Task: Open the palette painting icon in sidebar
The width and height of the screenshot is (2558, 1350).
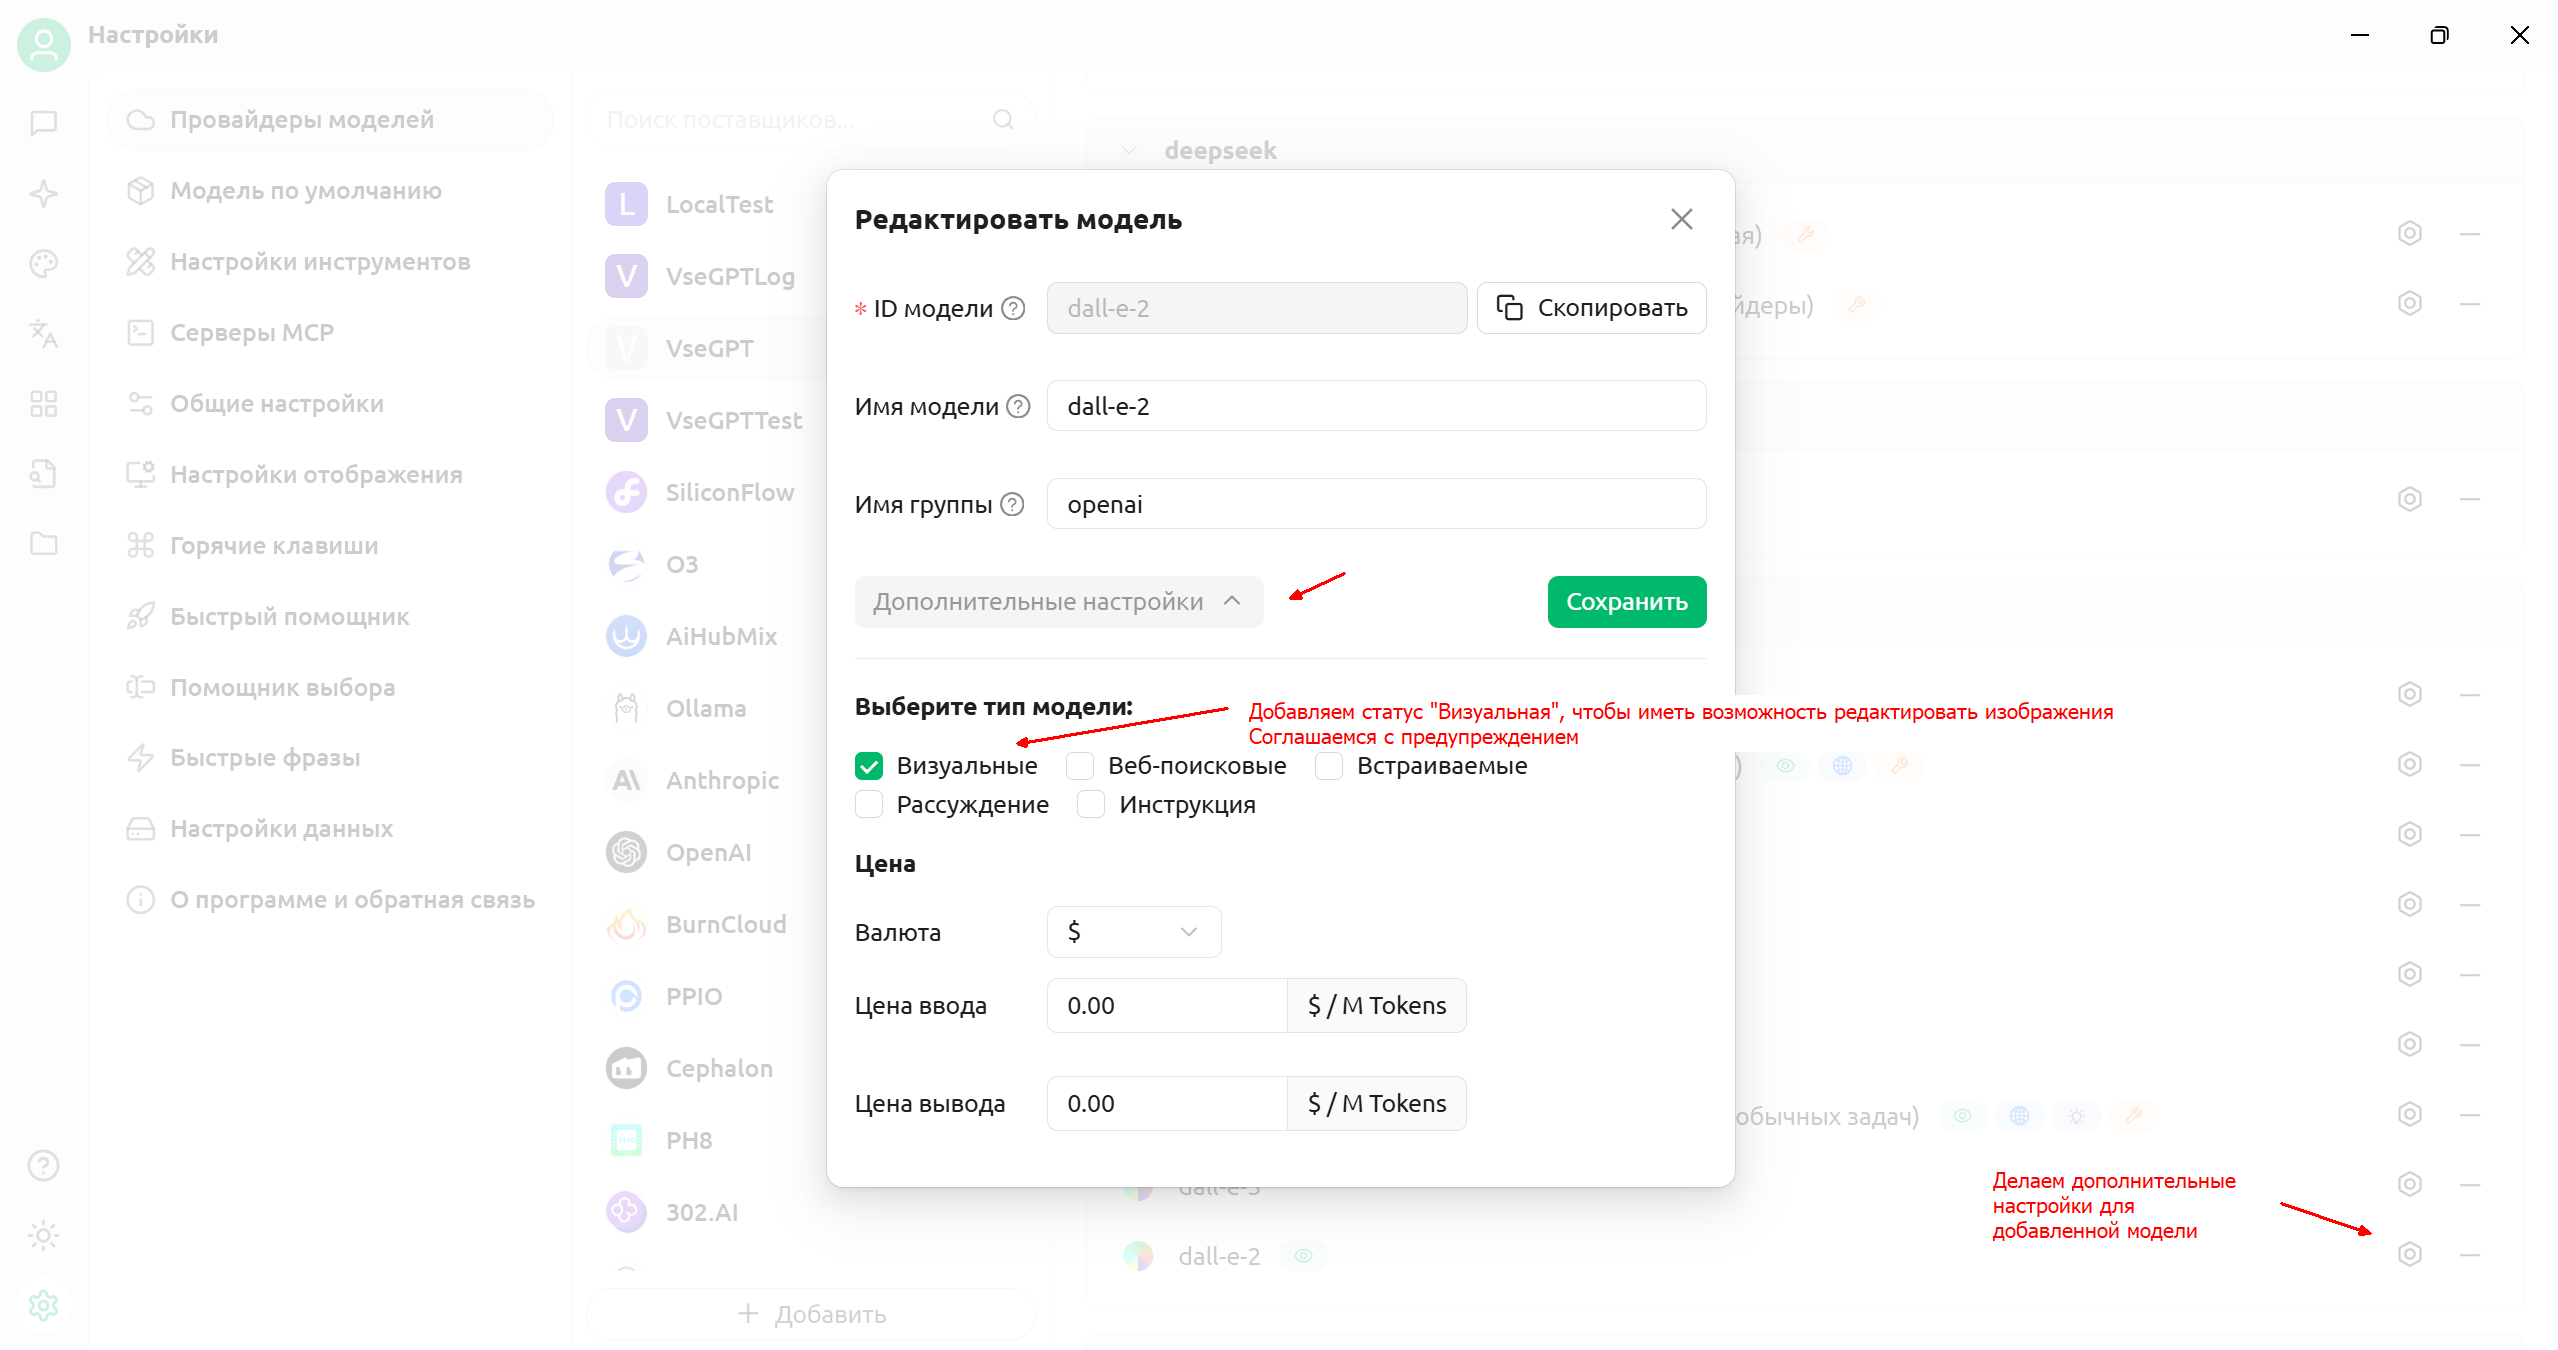Action: [44, 264]
